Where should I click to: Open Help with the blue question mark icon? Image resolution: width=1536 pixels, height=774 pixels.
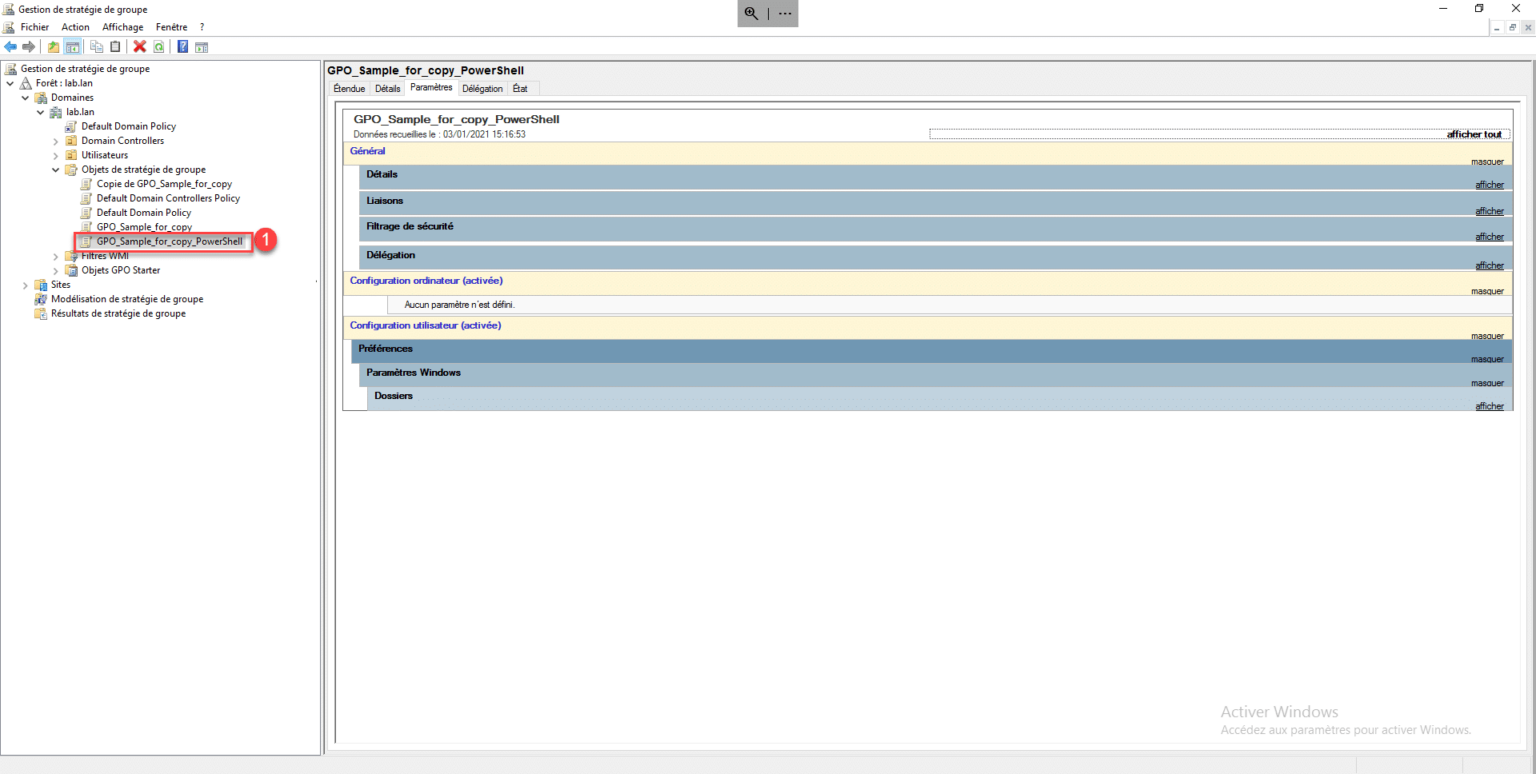click(183, 47)
